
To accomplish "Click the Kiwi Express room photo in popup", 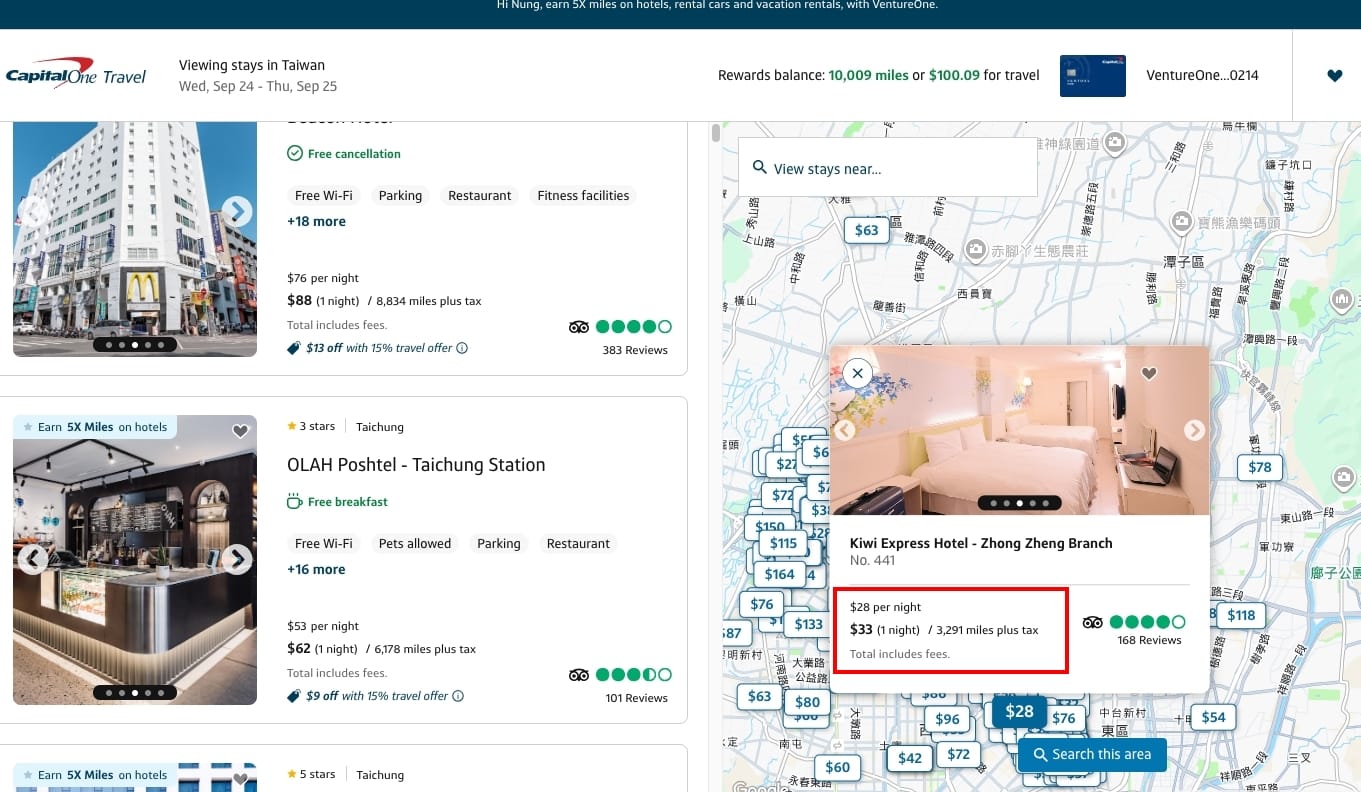I will pos(1019,430).
